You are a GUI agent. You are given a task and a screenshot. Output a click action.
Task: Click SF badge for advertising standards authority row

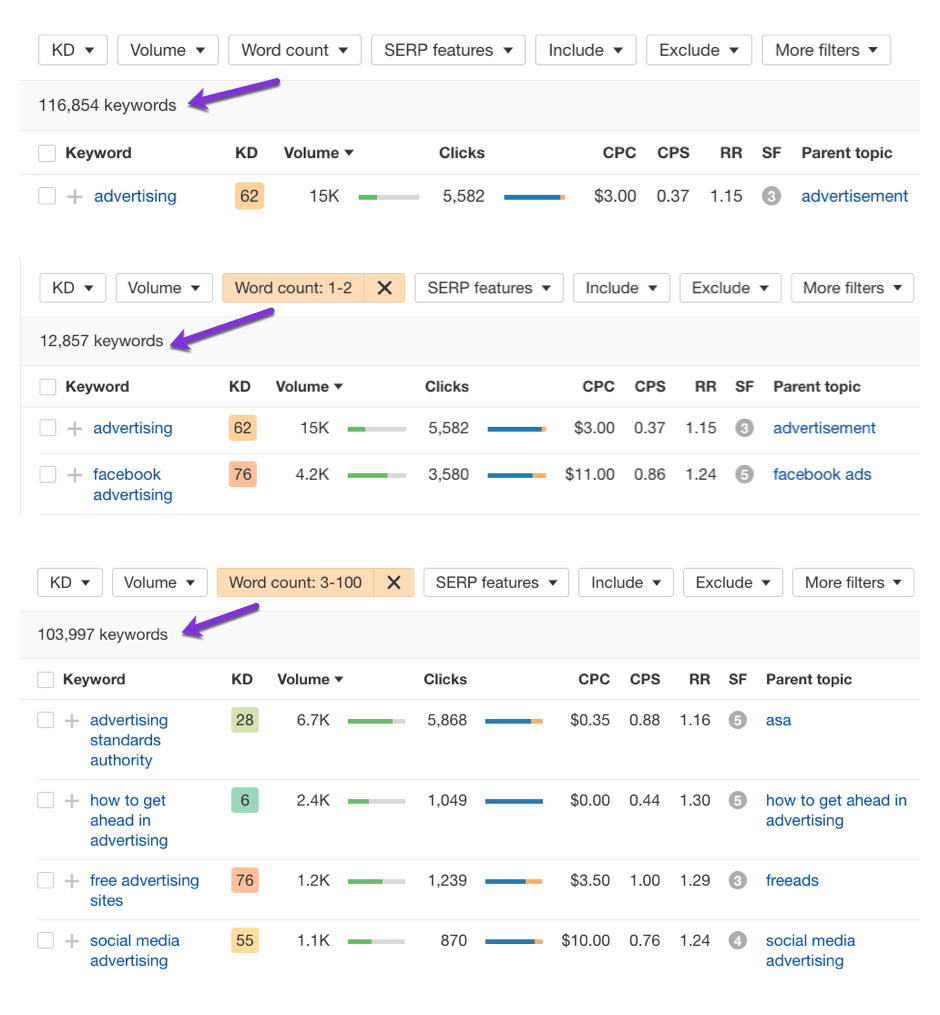pos(738,720)
